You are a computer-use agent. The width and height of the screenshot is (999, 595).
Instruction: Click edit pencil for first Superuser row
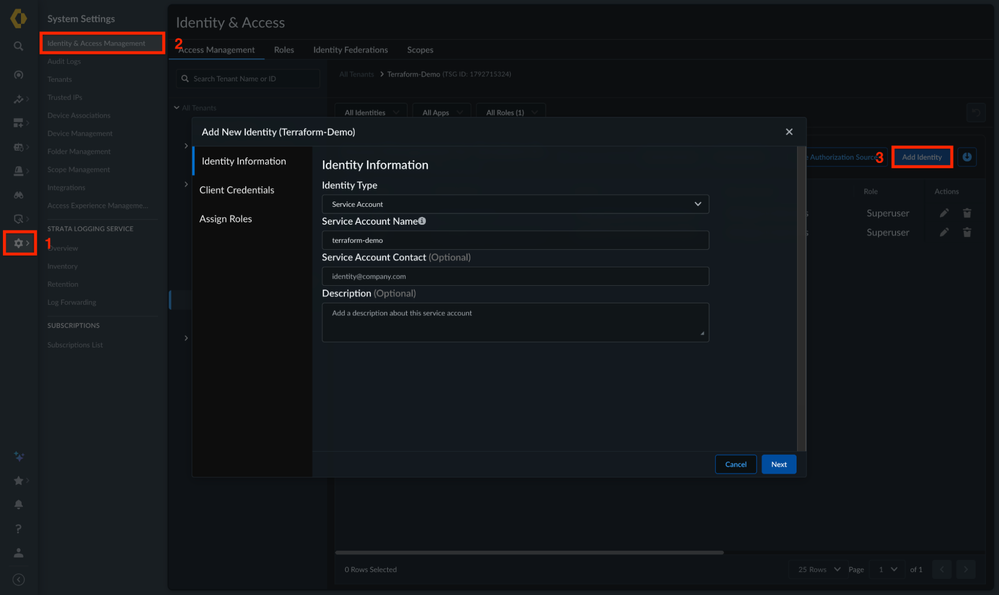944,213
